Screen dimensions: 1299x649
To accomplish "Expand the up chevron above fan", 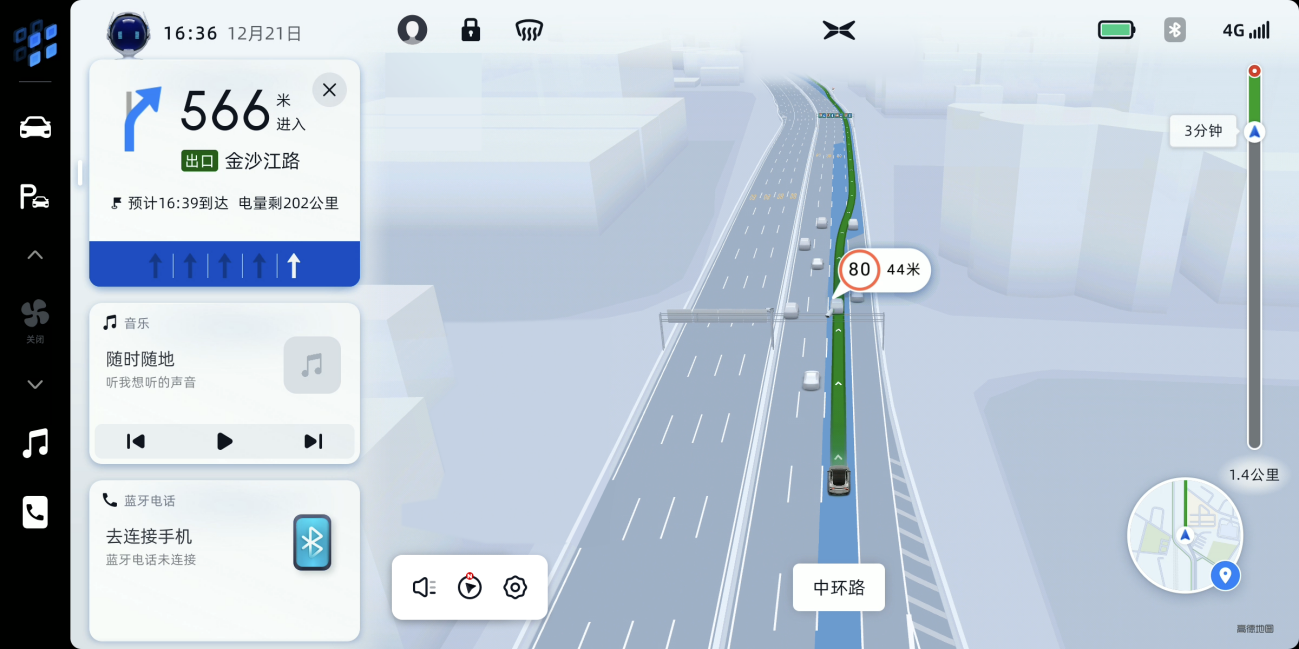I will (35, 255).
